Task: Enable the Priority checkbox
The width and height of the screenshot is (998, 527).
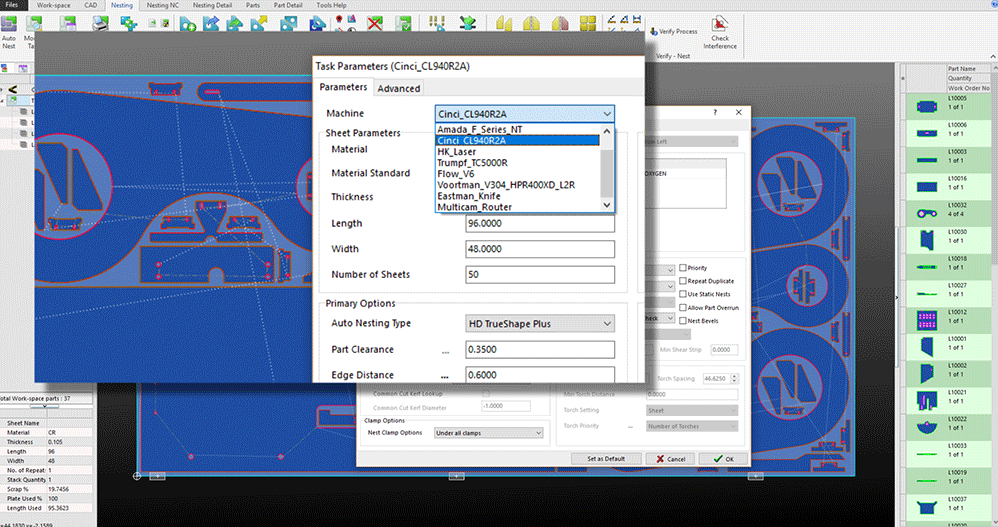Action: pyautogui.click(x=682, y=268)
